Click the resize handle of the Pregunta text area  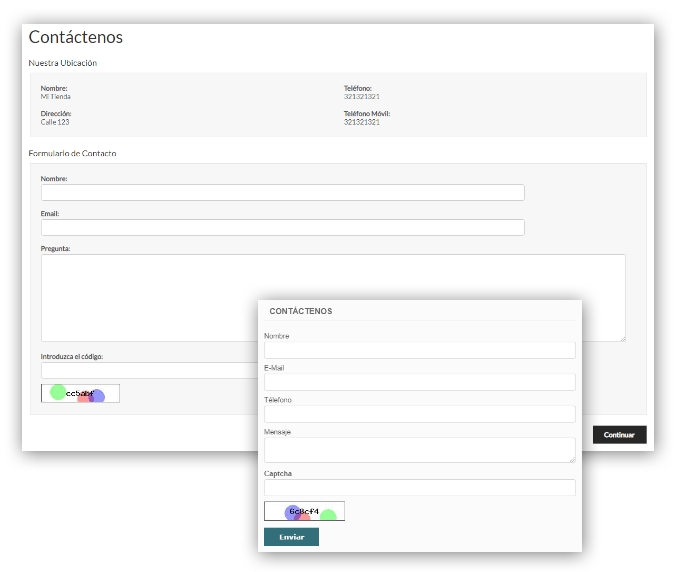tap(622, 338)
